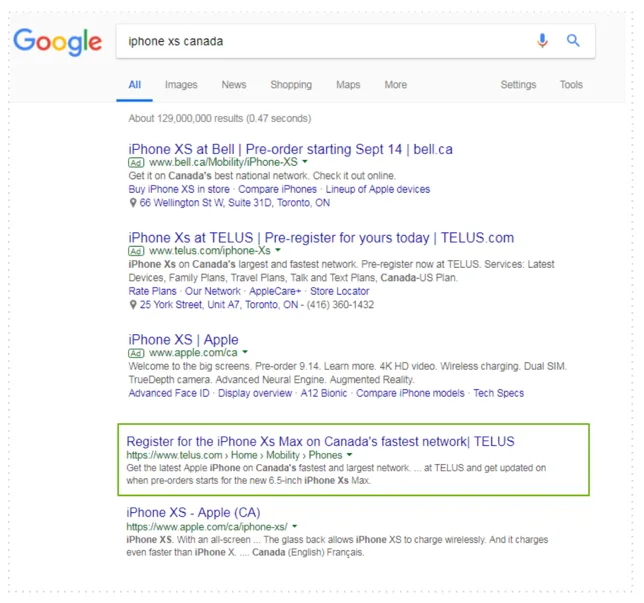This screenshot has height=603, width=644.
Task: Click Ad badge beside www.apple.com/ca URL
Action: [136, 353]
